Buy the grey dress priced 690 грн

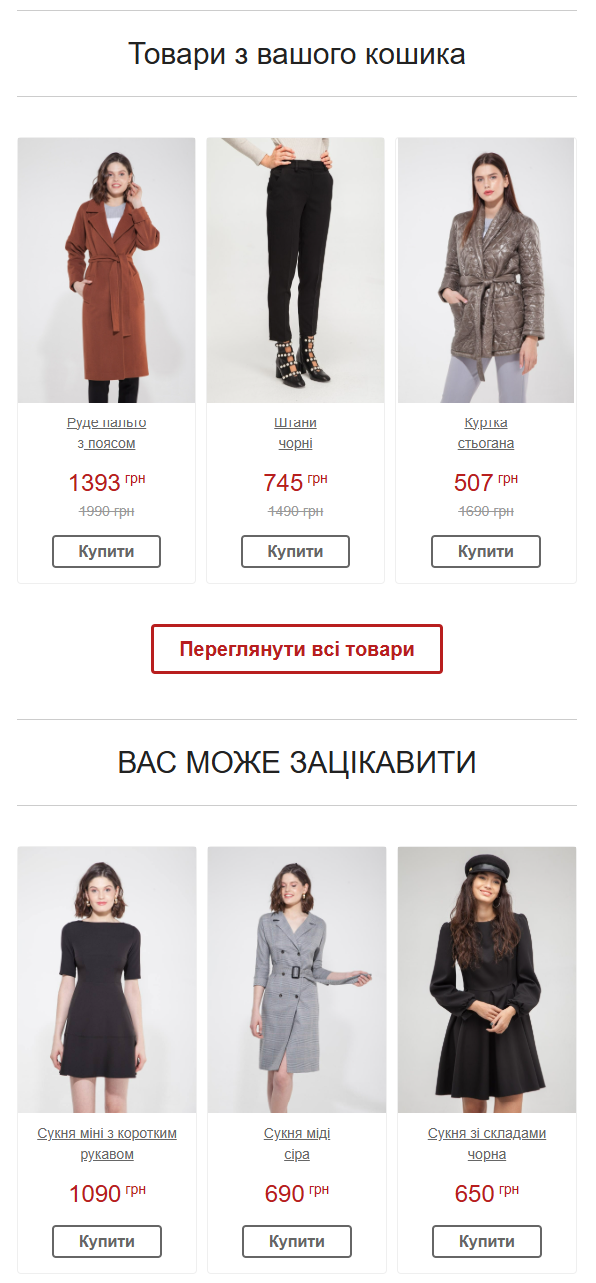297,1241
